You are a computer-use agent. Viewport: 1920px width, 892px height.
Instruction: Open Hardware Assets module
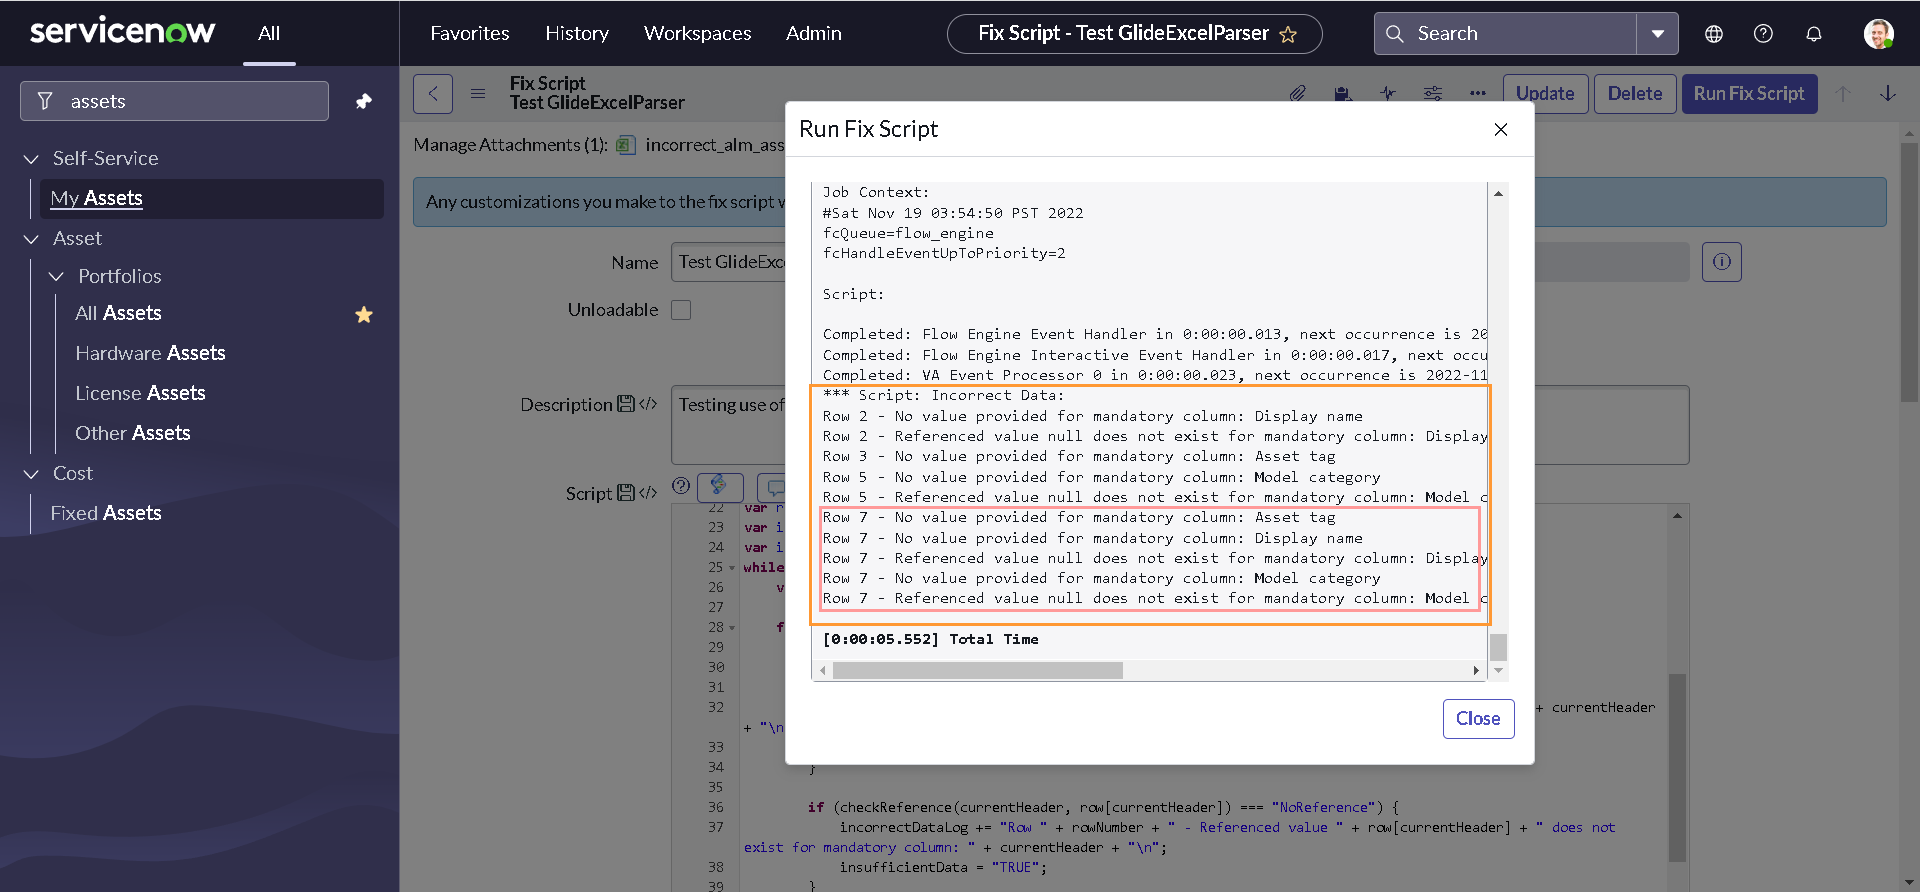[150, 353]
